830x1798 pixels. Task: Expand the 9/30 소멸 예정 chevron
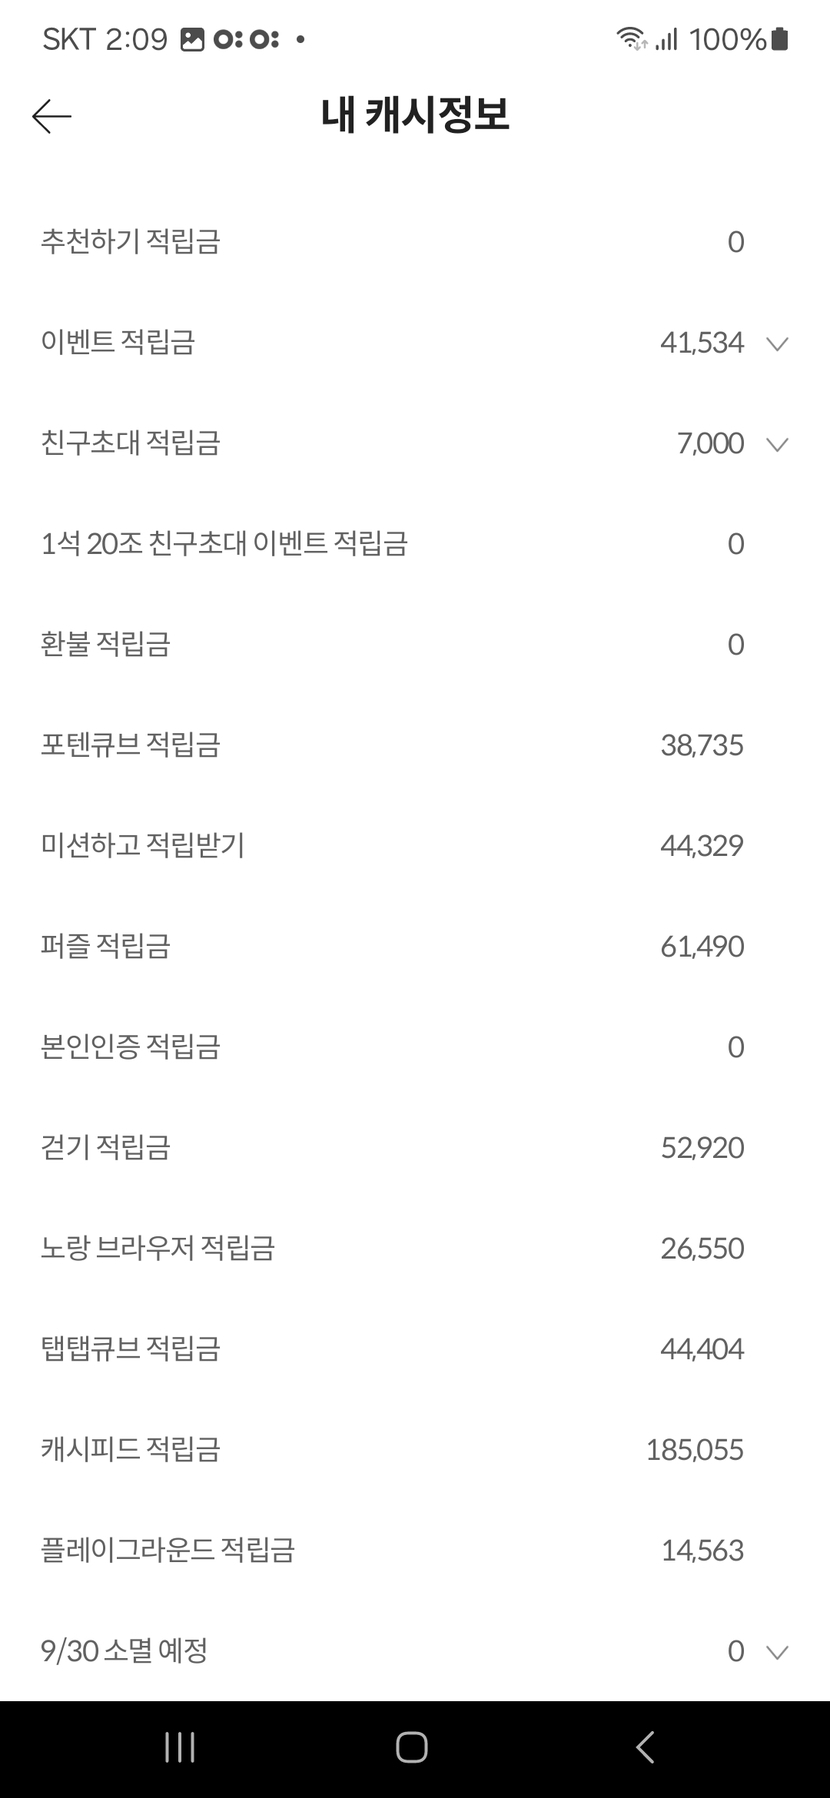coord(777,1652)
